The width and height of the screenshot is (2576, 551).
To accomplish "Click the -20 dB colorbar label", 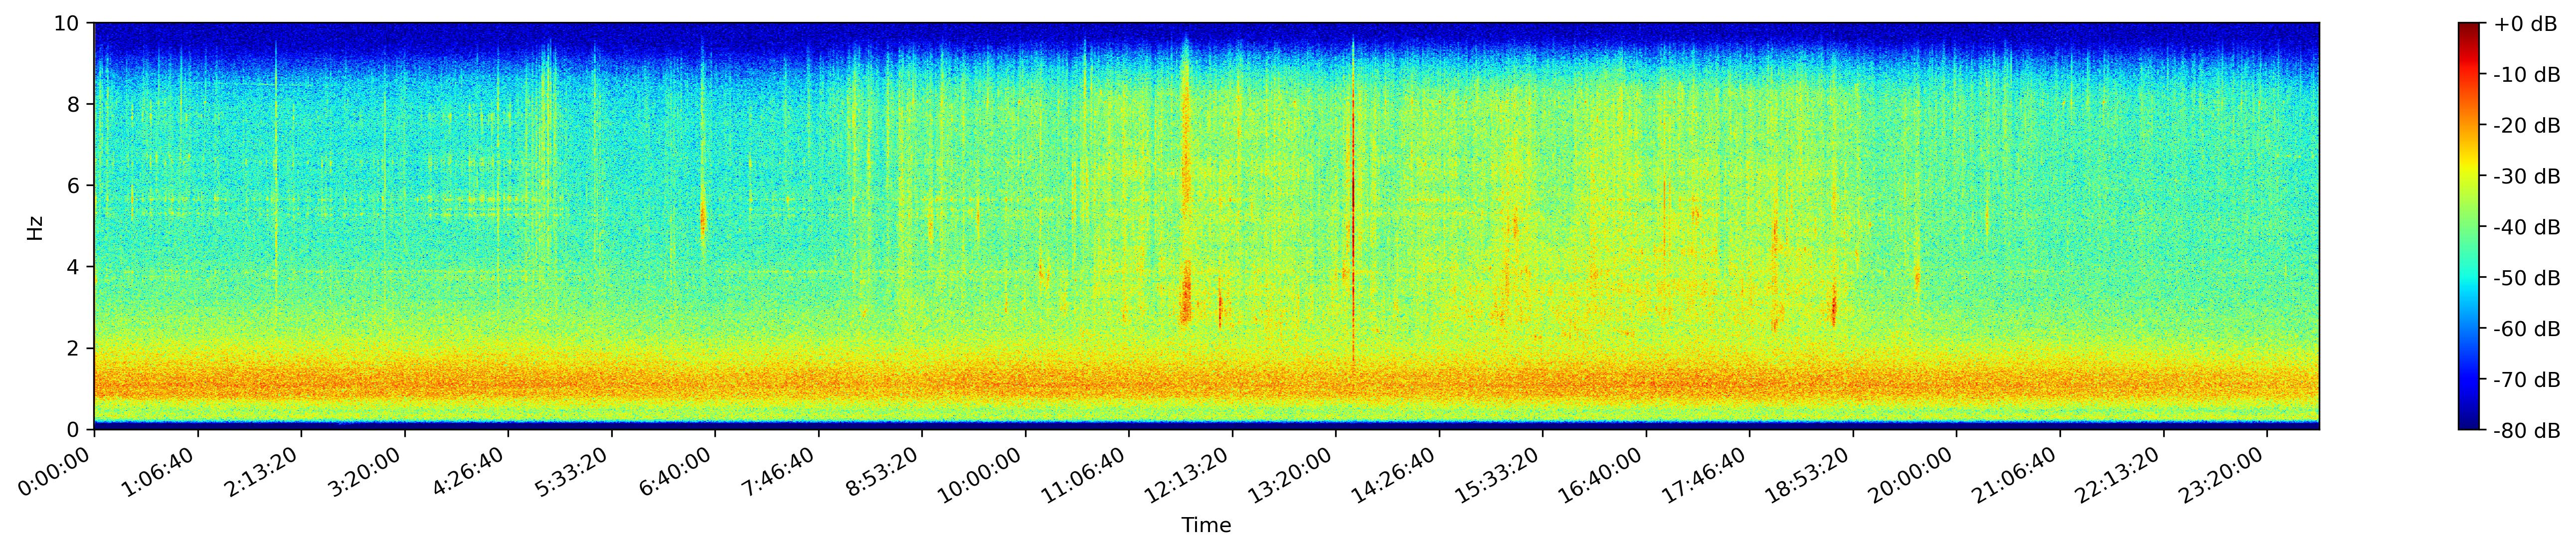I will coord(2526,126).
